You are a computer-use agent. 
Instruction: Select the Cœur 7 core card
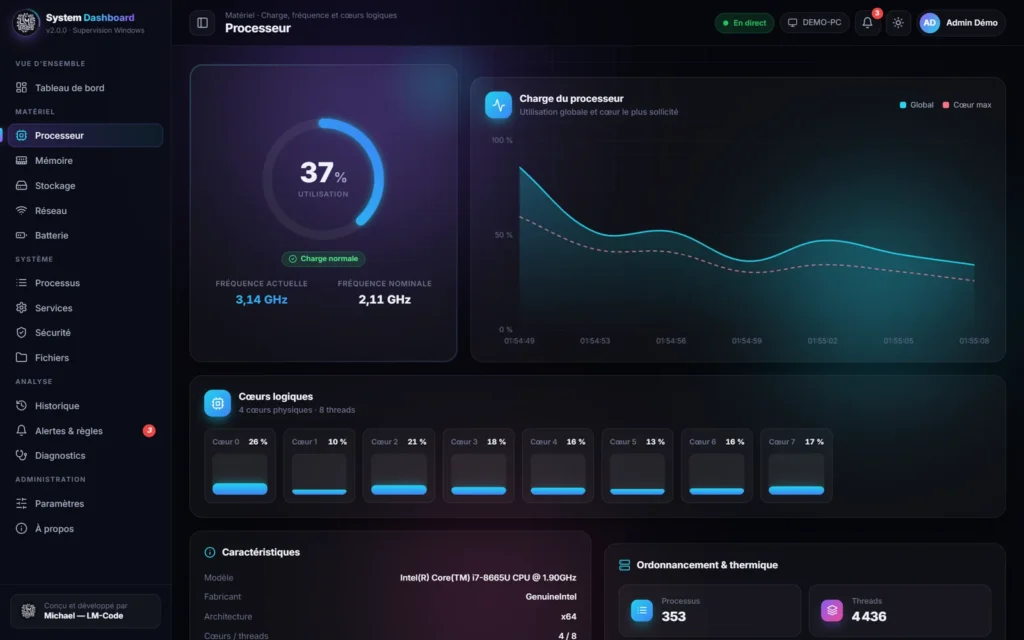796,466
